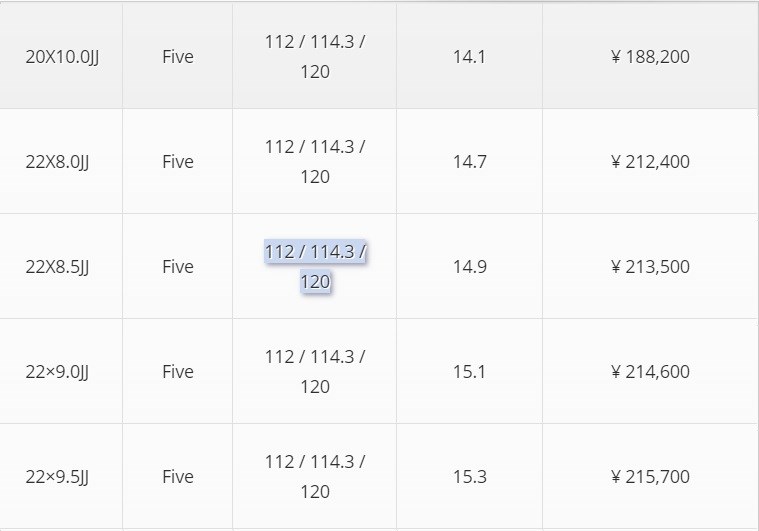The height and width of the screenshot is (531, 759).
Task: Select the PCD values in the 20X10.0JJ row
Action: pyautogui.click(x=315, y=56)
